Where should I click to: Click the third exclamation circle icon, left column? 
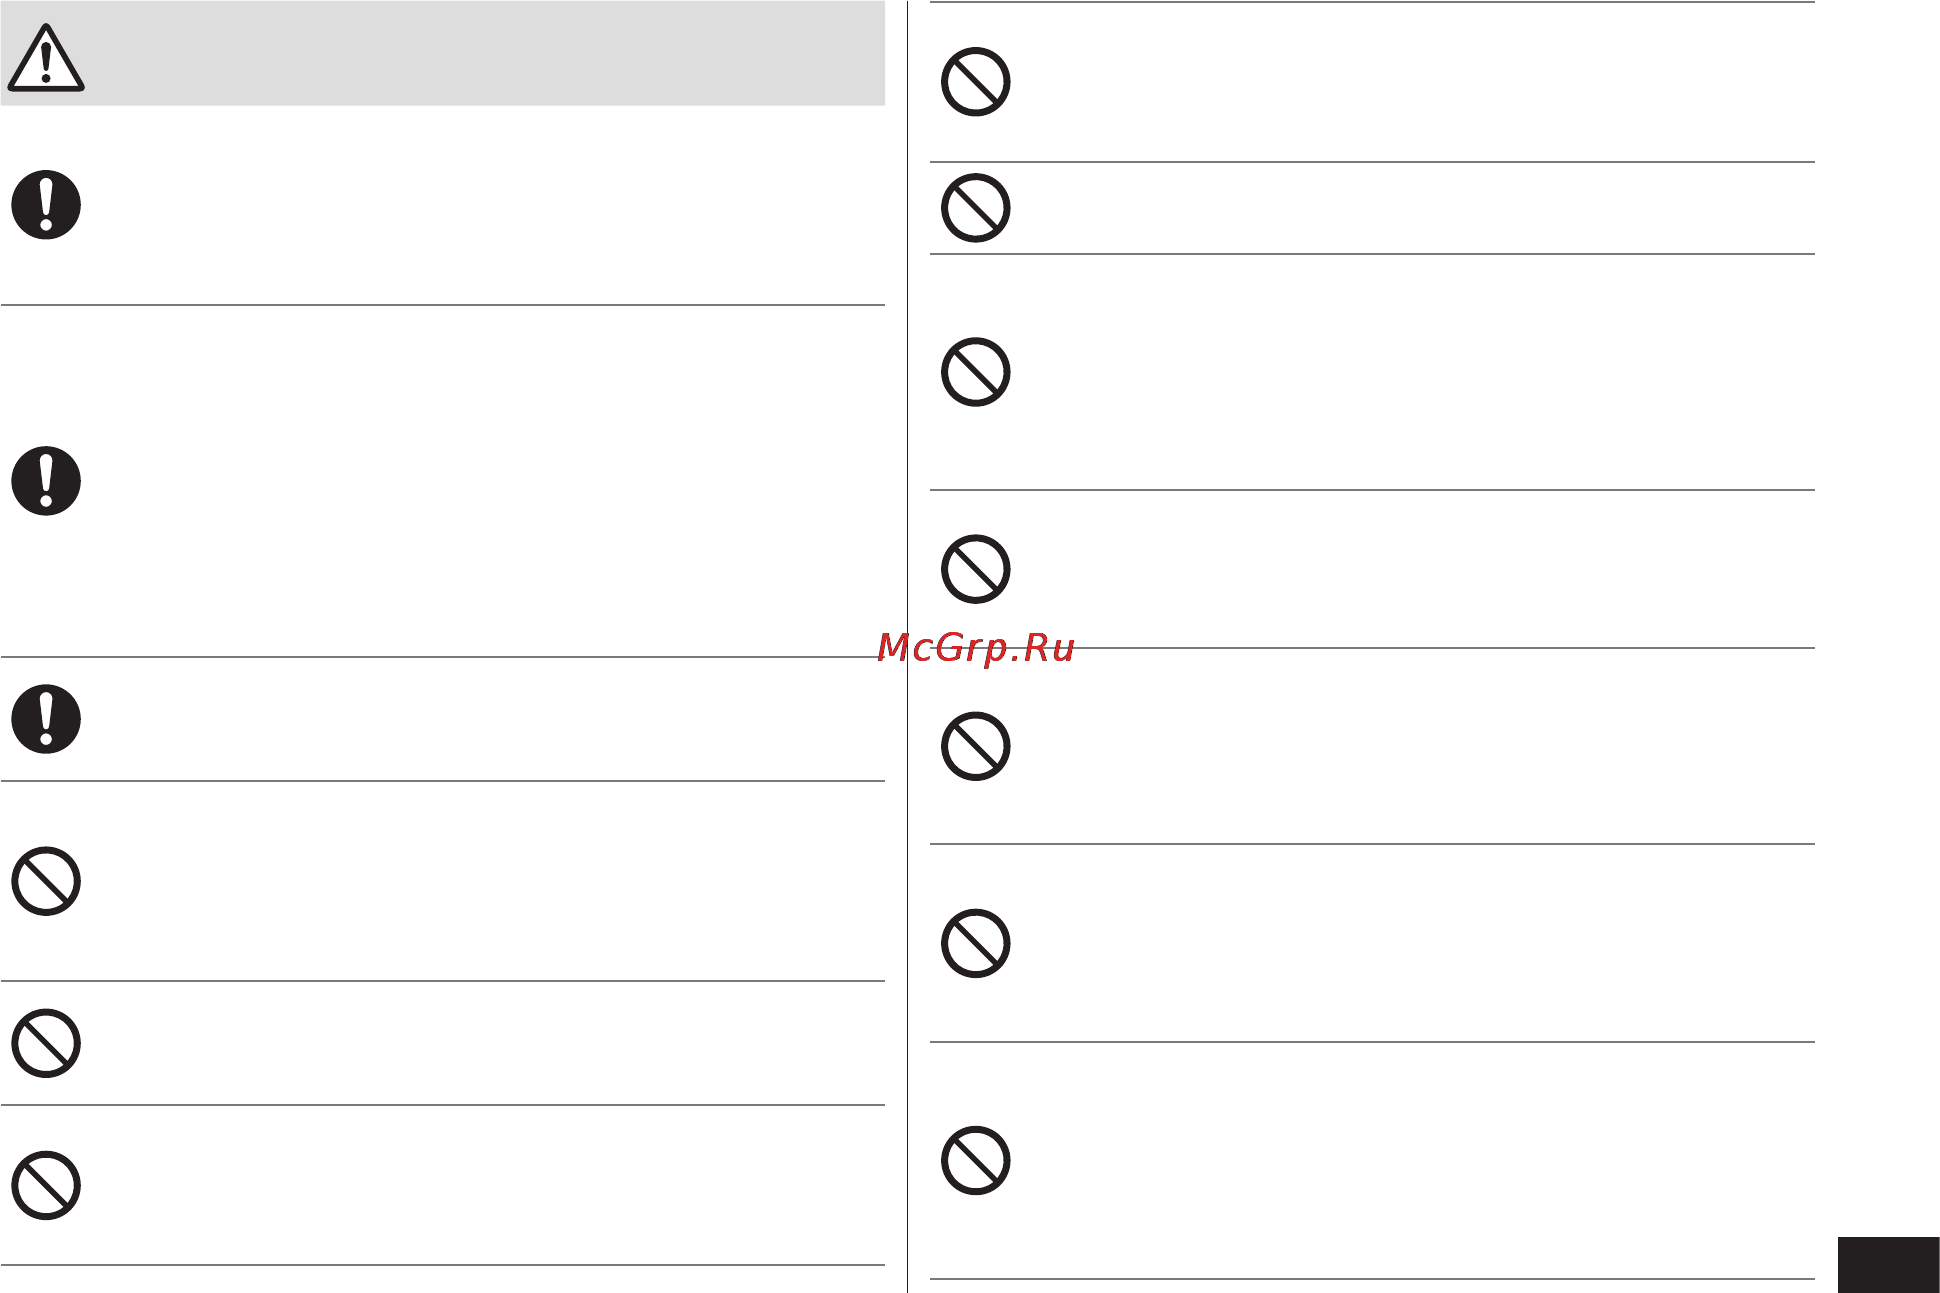[46, 719]
